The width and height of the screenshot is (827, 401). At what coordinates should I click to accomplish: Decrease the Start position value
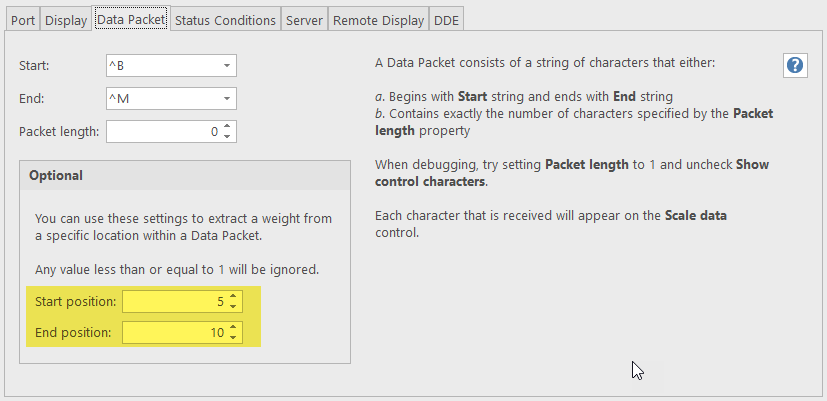pyautogui.click(x=232, y=306)
